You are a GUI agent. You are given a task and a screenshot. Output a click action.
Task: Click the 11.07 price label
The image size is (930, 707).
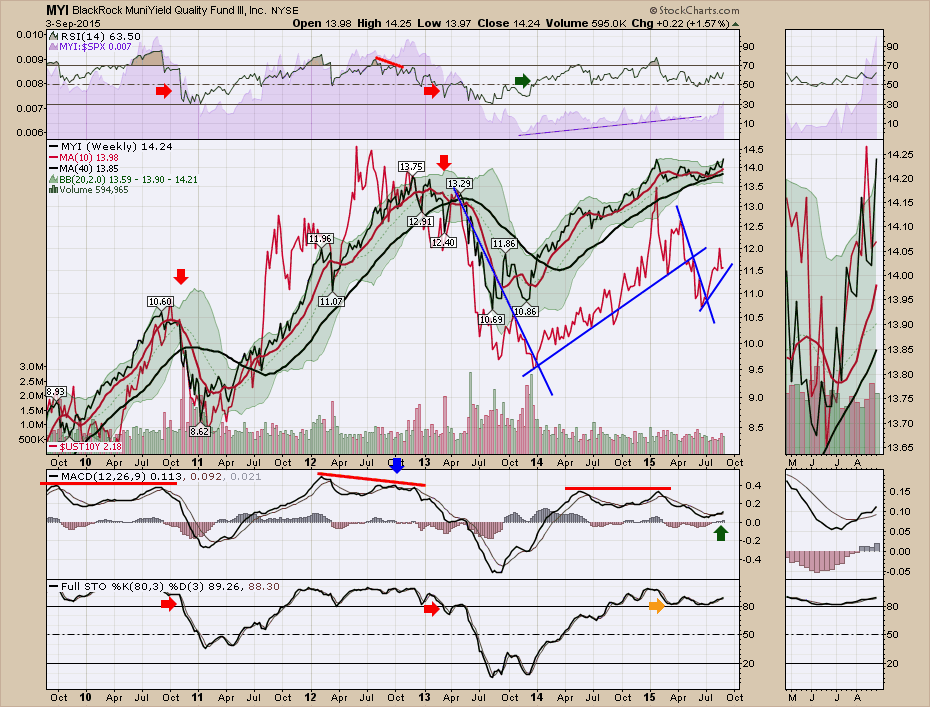pyautogui.click(x=331, y=301)
